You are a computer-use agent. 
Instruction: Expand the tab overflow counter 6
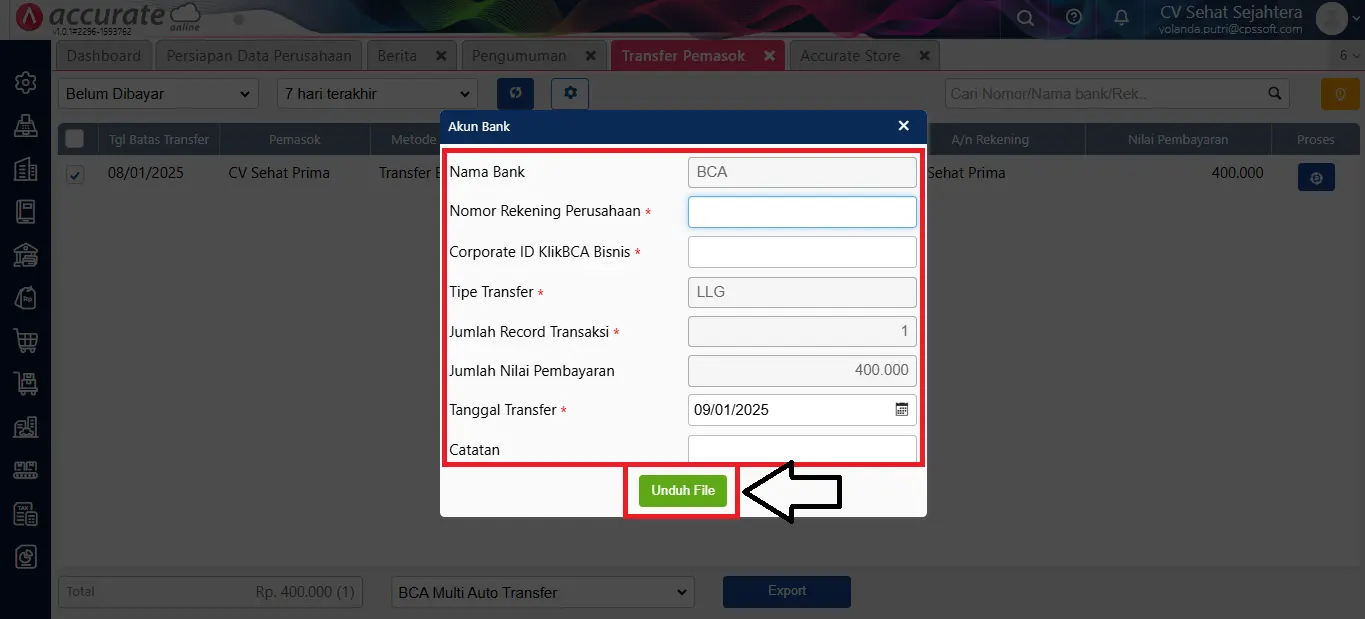point(1347,56)
